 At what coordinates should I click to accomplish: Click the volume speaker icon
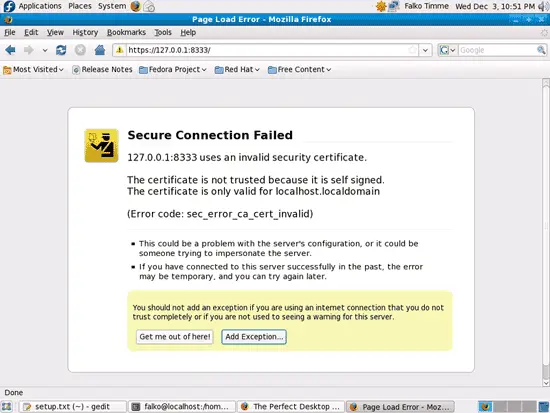[x=543, y=6]
